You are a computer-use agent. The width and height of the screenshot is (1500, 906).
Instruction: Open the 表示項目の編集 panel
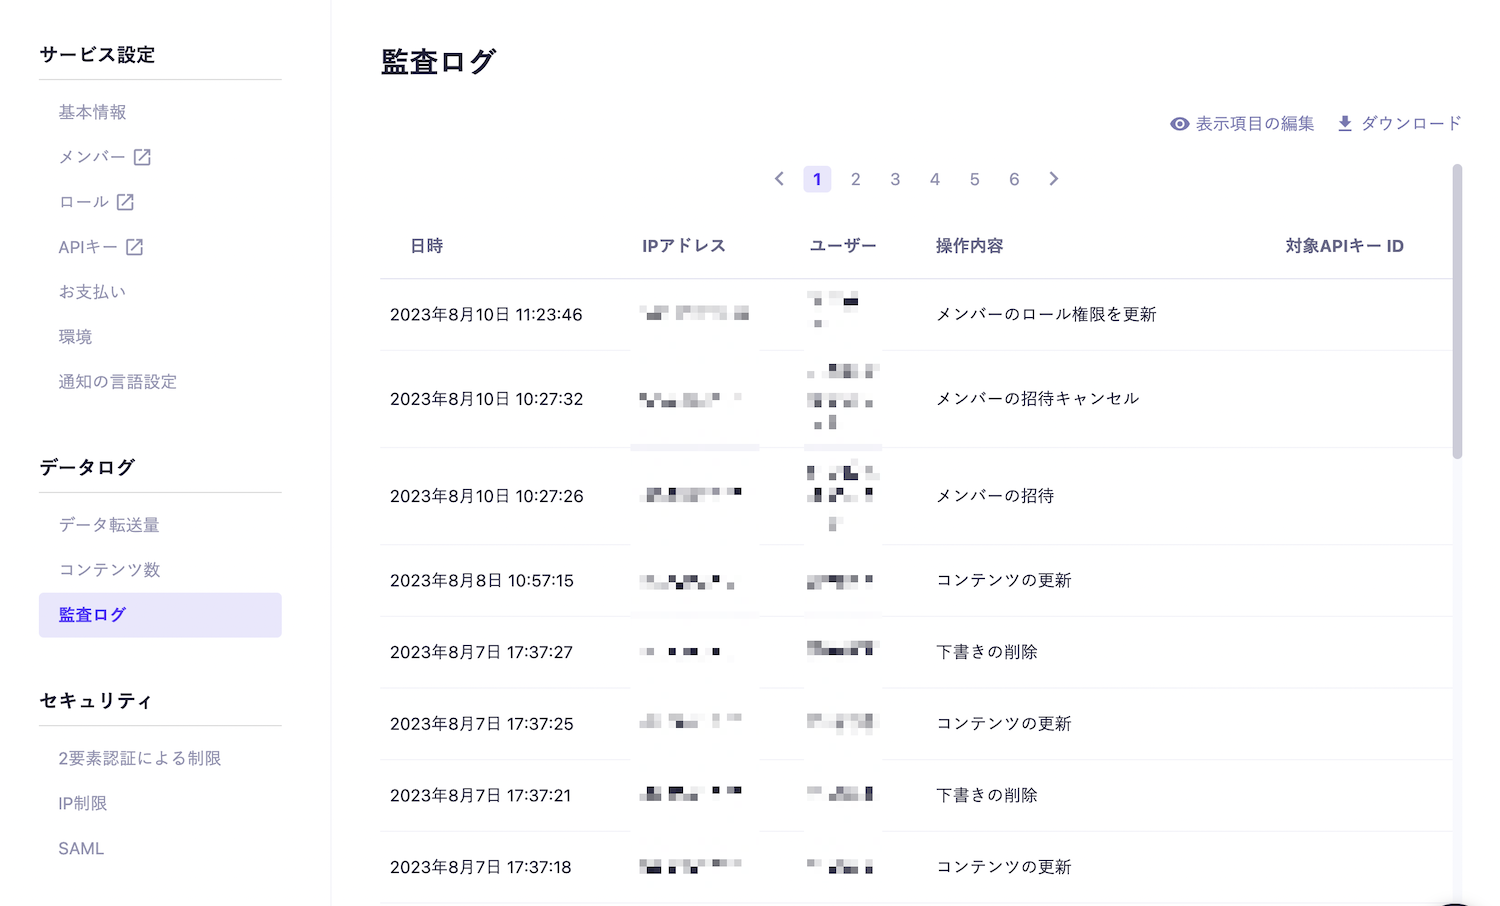1253,123
